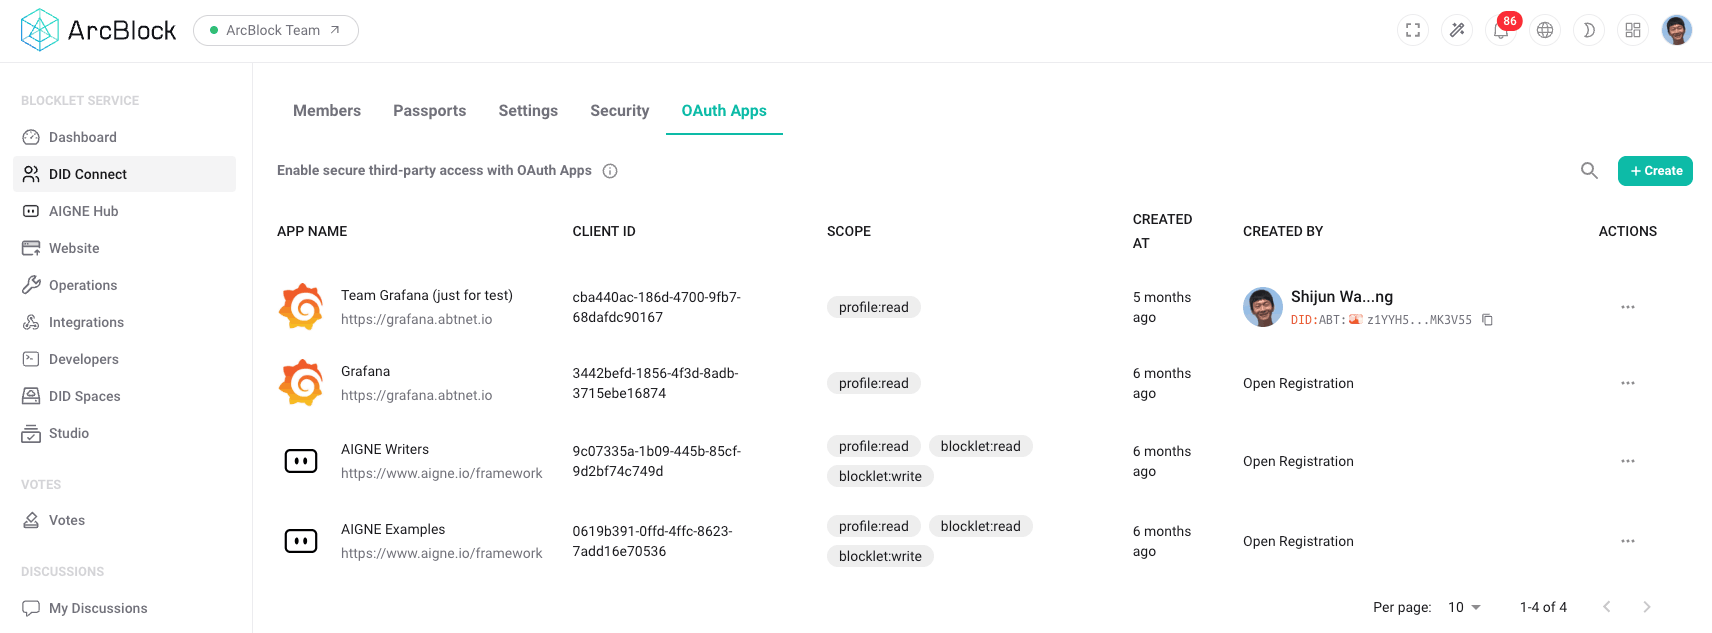Click AIGNE Writers app name
Screen dimensions: 1712x633
click(385, 449)
